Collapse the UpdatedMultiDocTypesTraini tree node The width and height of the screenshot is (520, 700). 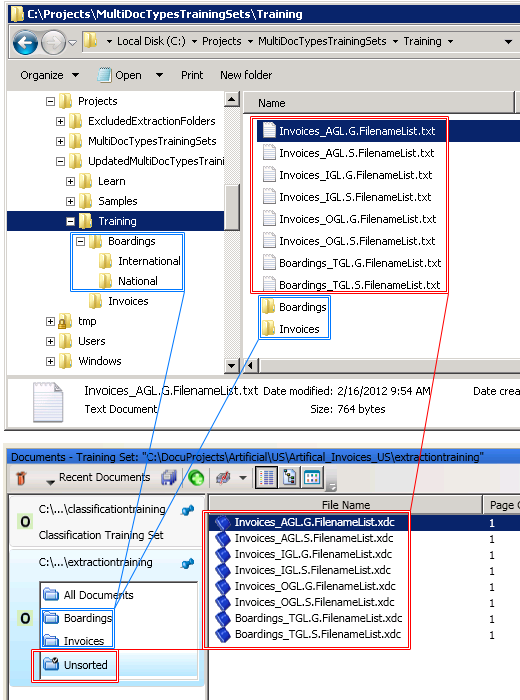[x=60, y=161]
